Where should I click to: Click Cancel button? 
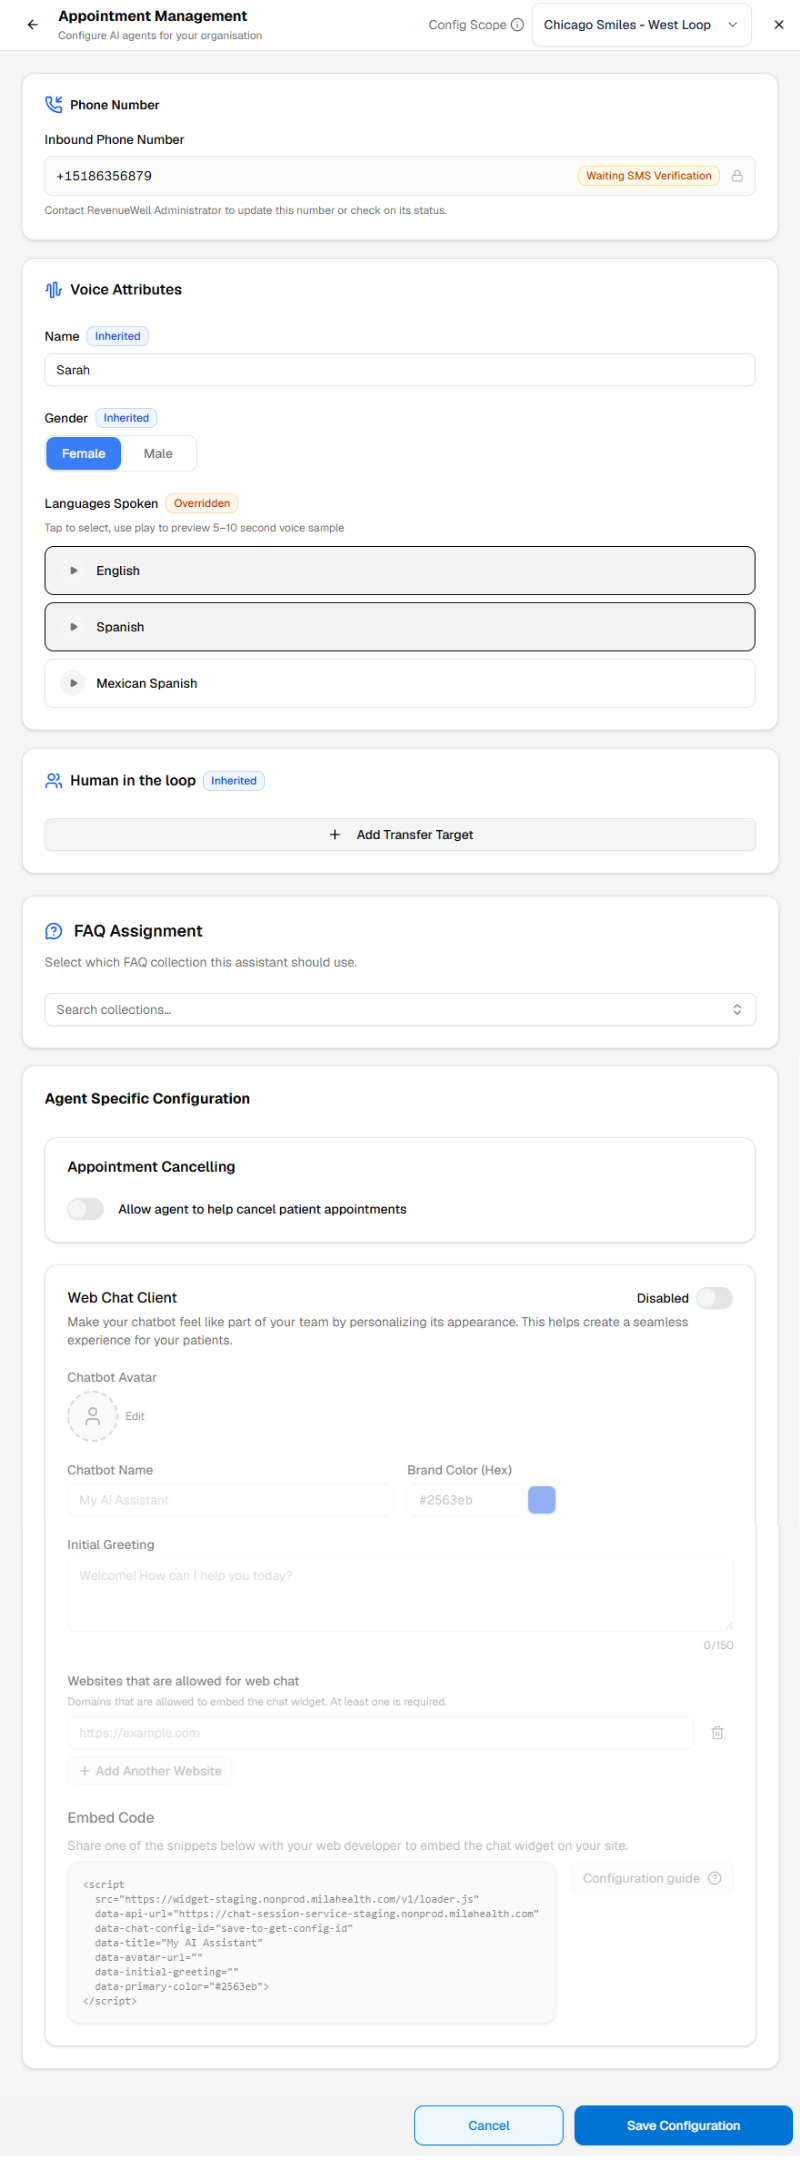pos(489,2126)
